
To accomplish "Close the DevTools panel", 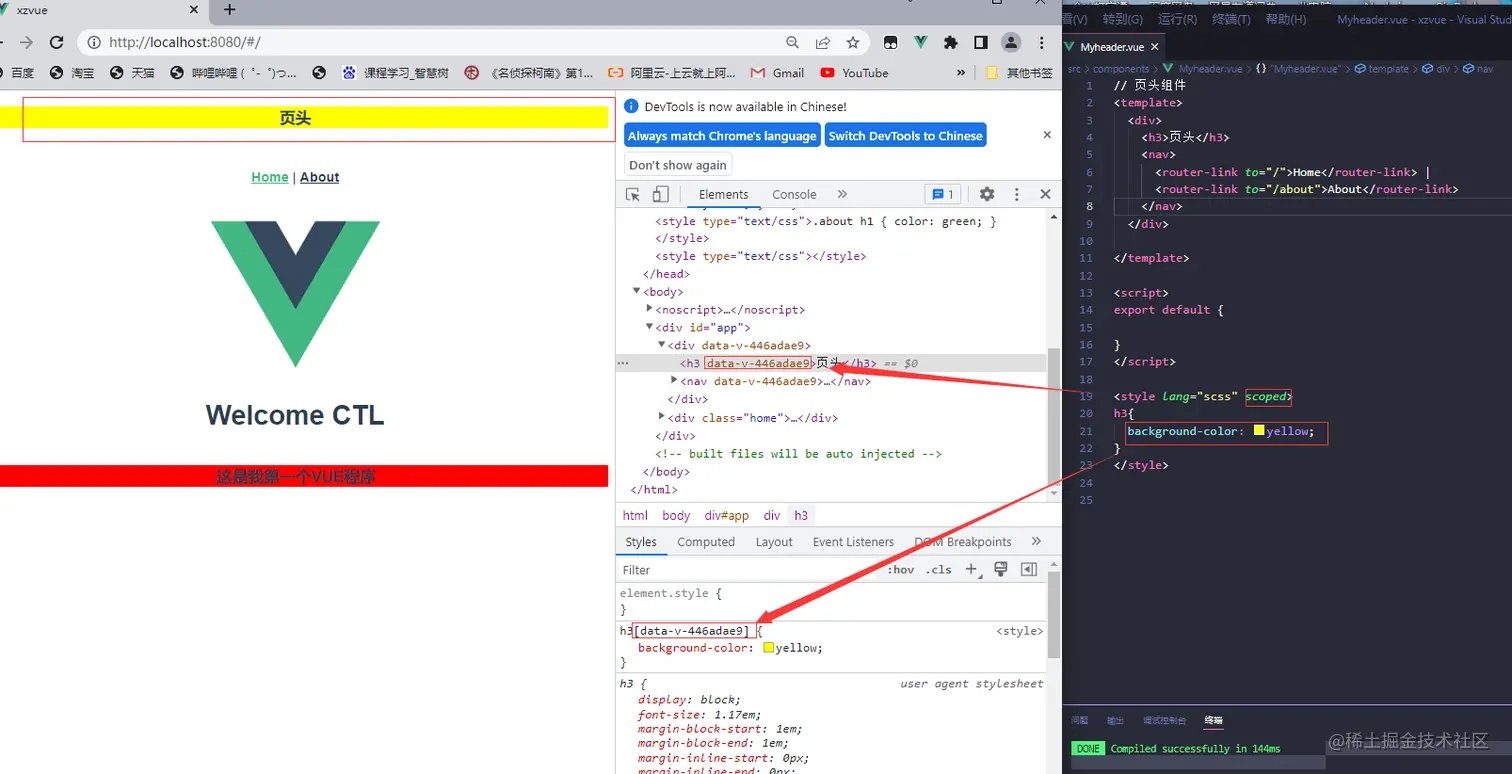I will [x=1045, y=194].
